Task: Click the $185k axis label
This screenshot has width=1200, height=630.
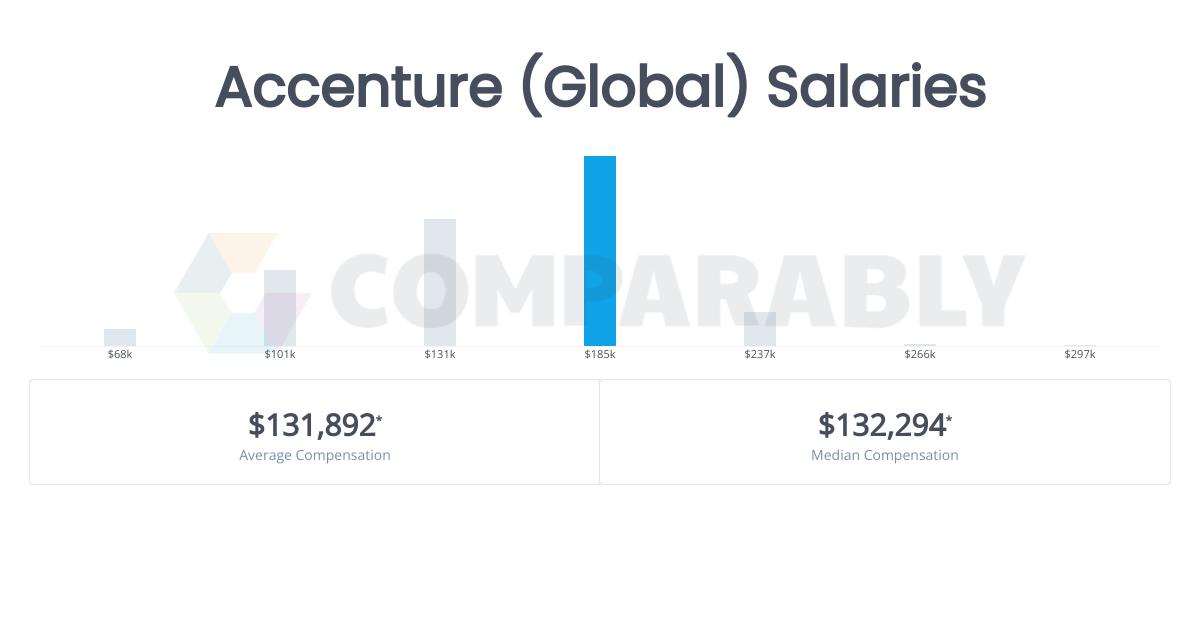Action: pyautogui.click(x=600, y=354)
